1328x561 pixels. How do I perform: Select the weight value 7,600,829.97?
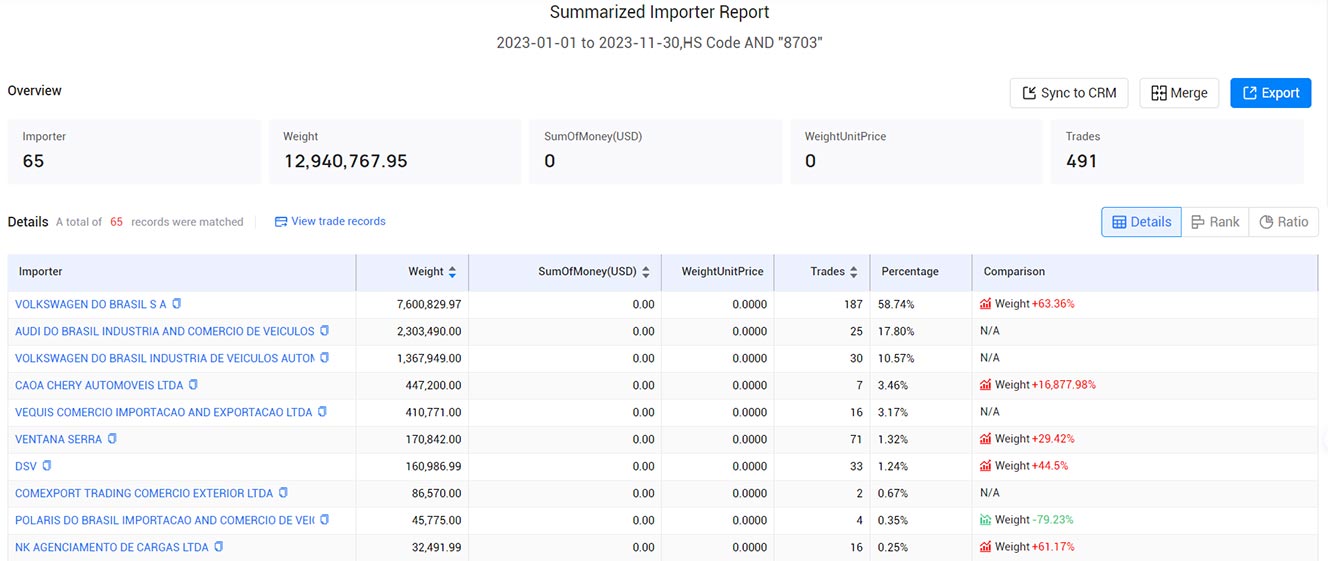tap(429, 304)
